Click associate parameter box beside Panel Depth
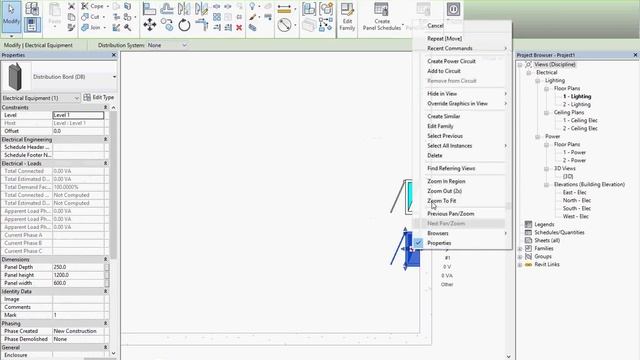Viewport: 640px width, 360px height. point(107,267)
